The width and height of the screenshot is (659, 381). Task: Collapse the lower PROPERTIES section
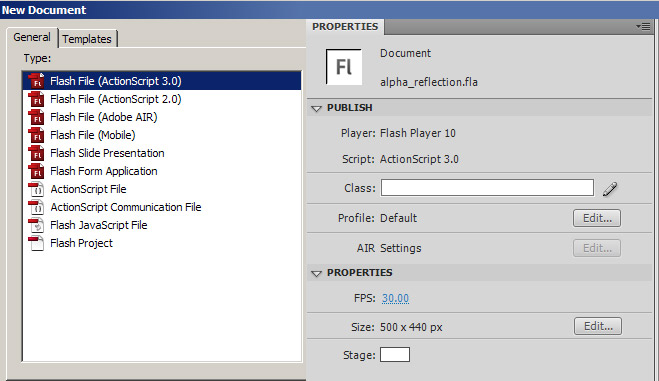click(x=316, y=273)
